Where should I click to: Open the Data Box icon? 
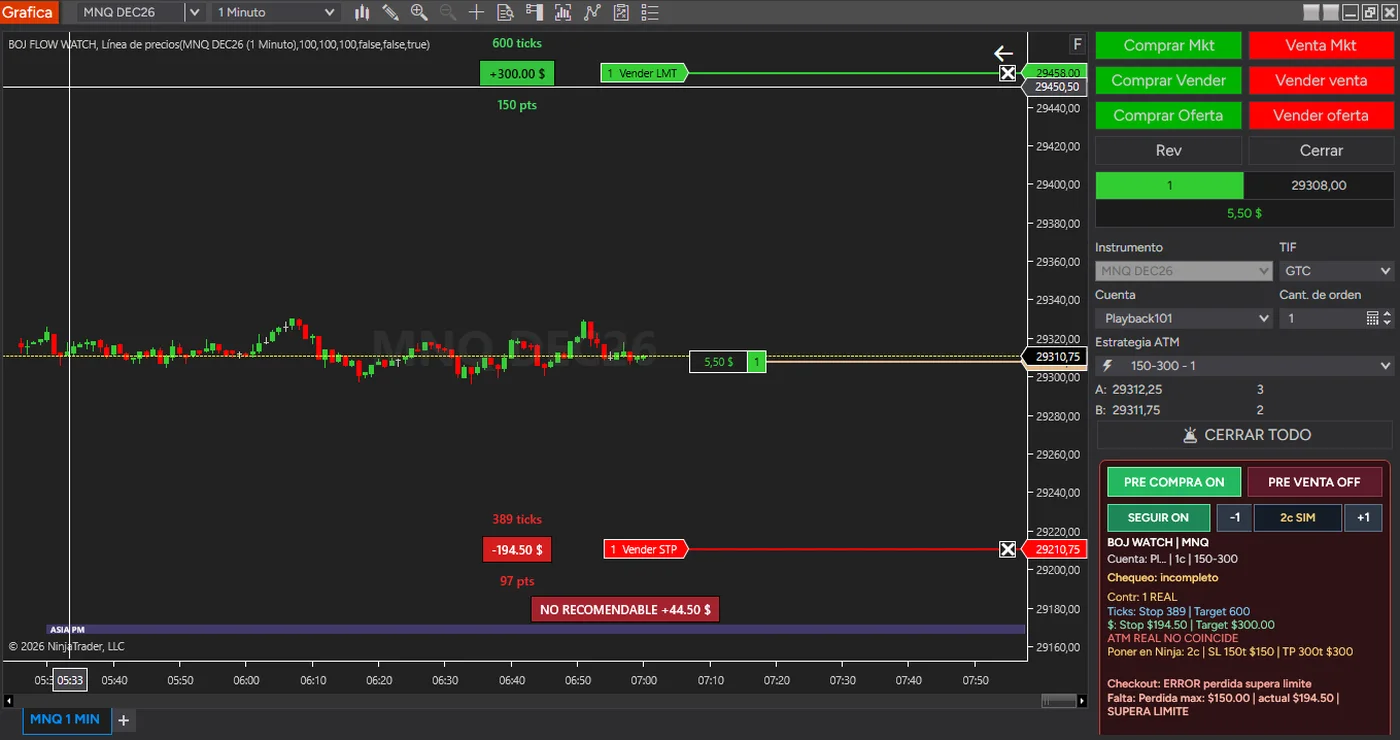tap(506, 12)
